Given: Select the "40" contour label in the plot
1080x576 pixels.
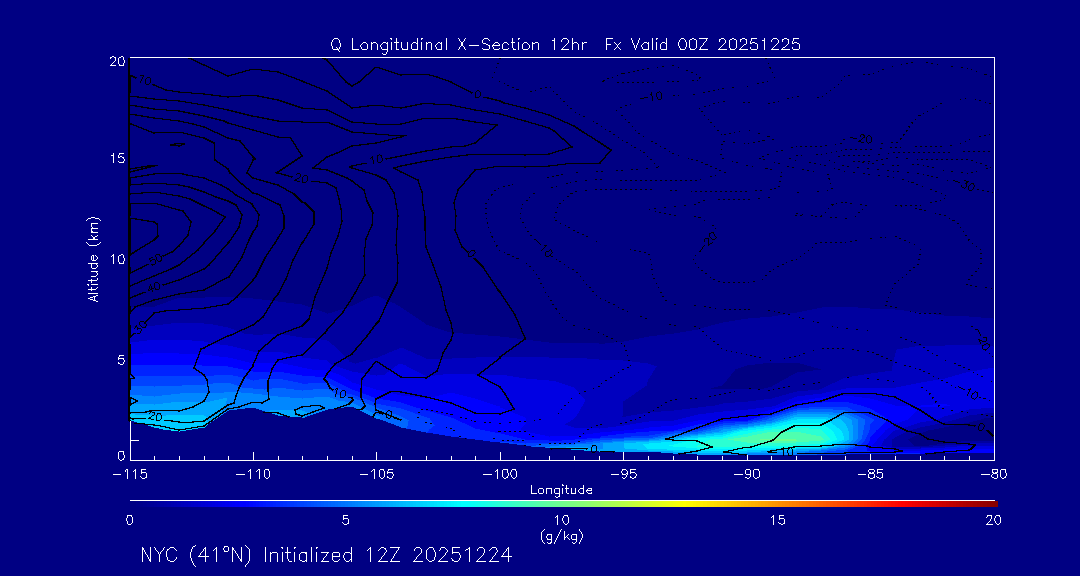Looking at the screenshot, I should [x=154, y=286].
